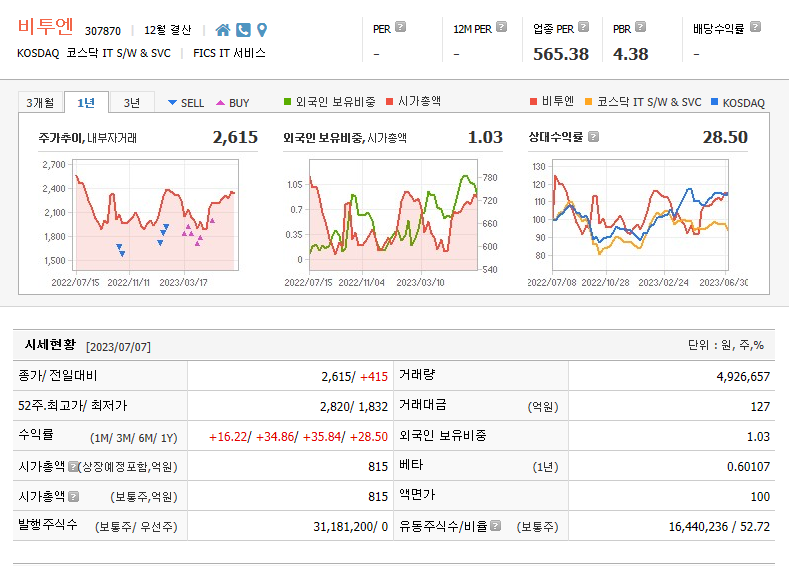Click blue KOSDAQ legend swatch
Viewport: 790px width, 566px height.
[714, 102]
